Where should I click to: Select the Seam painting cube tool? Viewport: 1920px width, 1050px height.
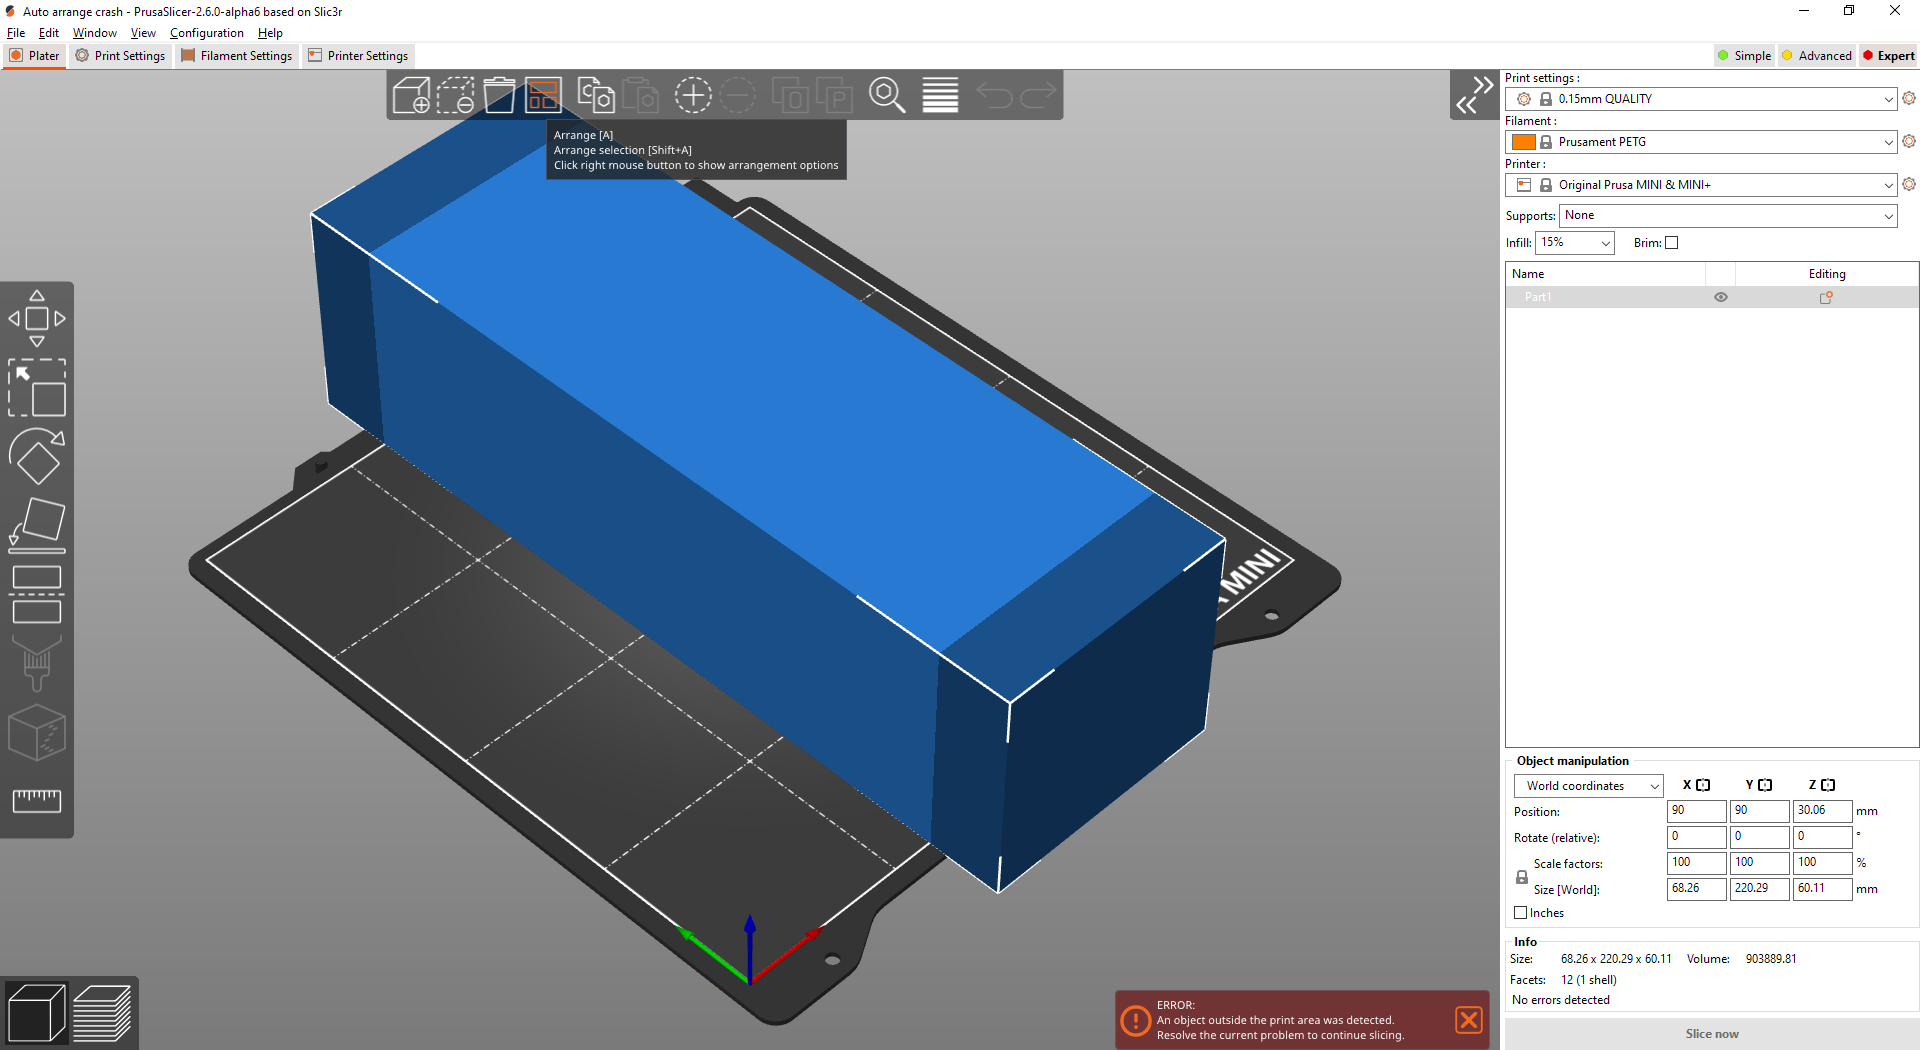[37, 733]
